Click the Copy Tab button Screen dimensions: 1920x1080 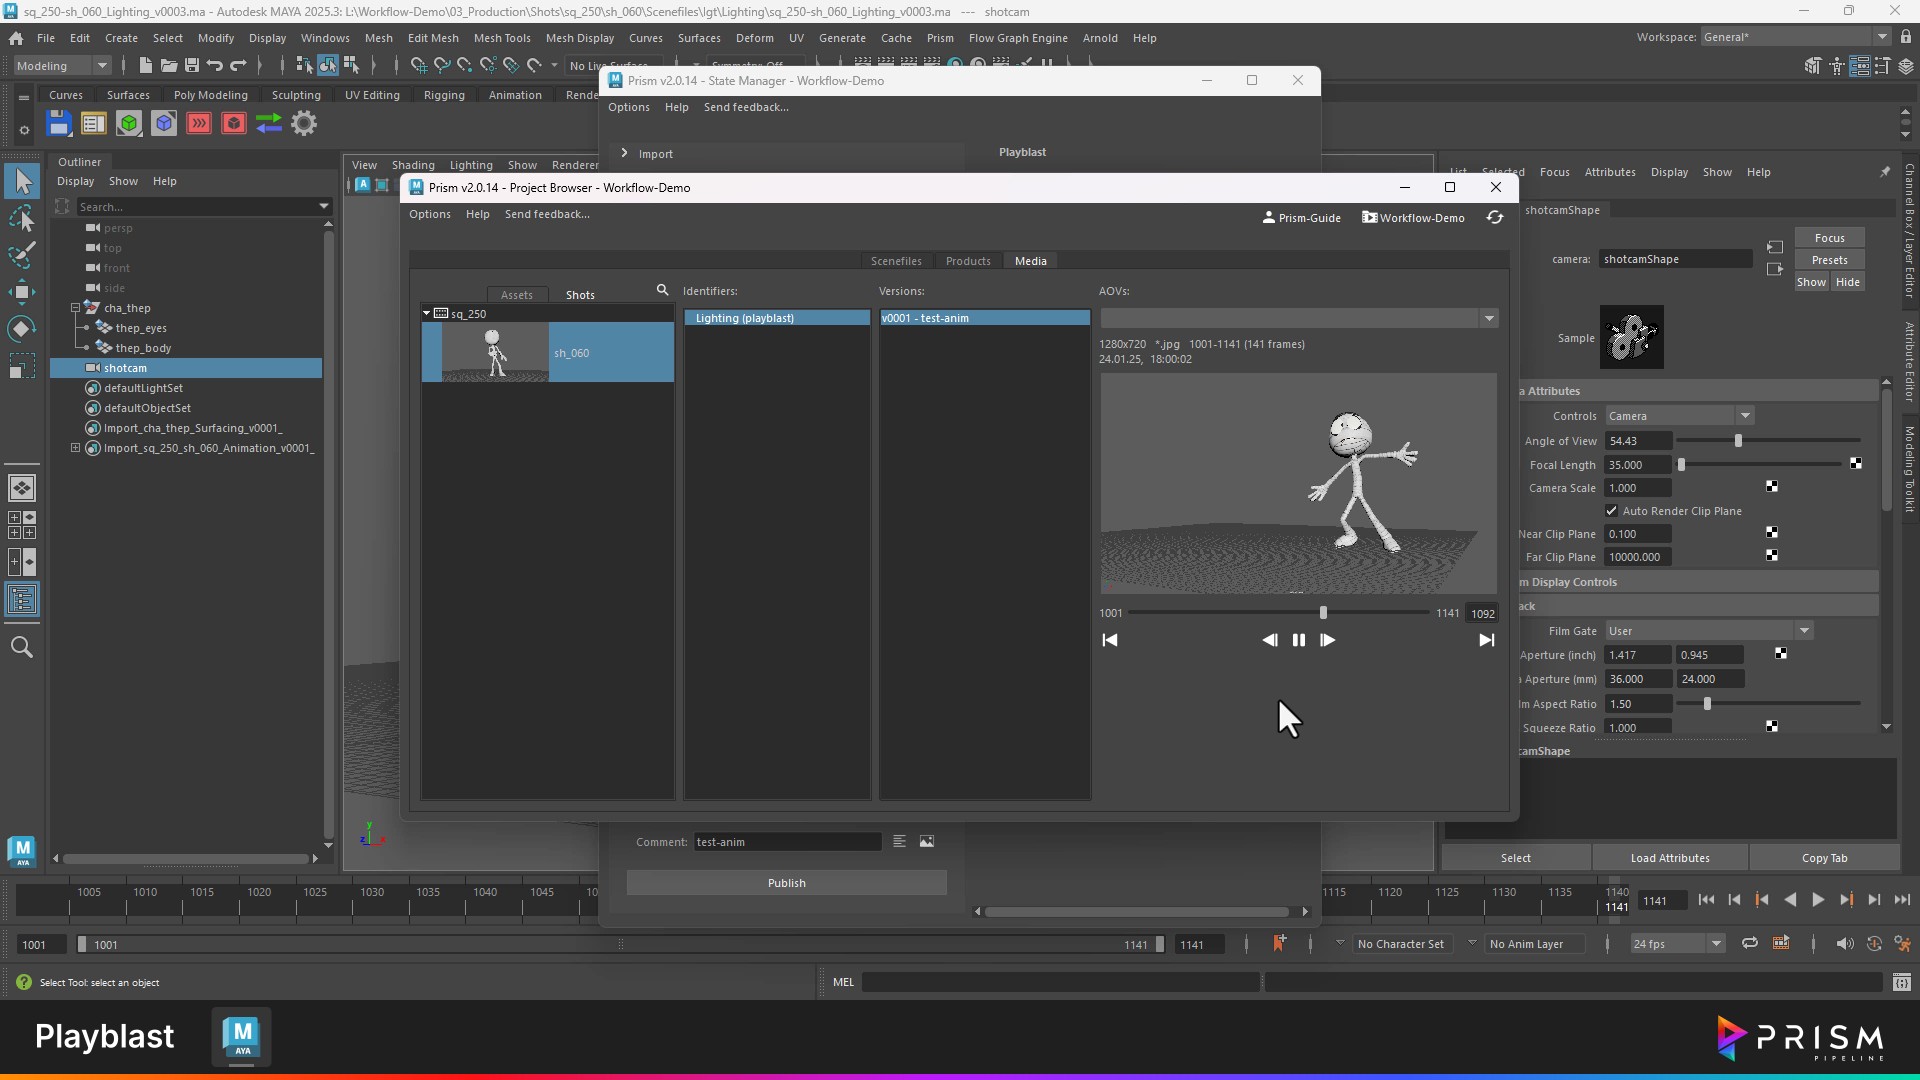point(1825,858)
